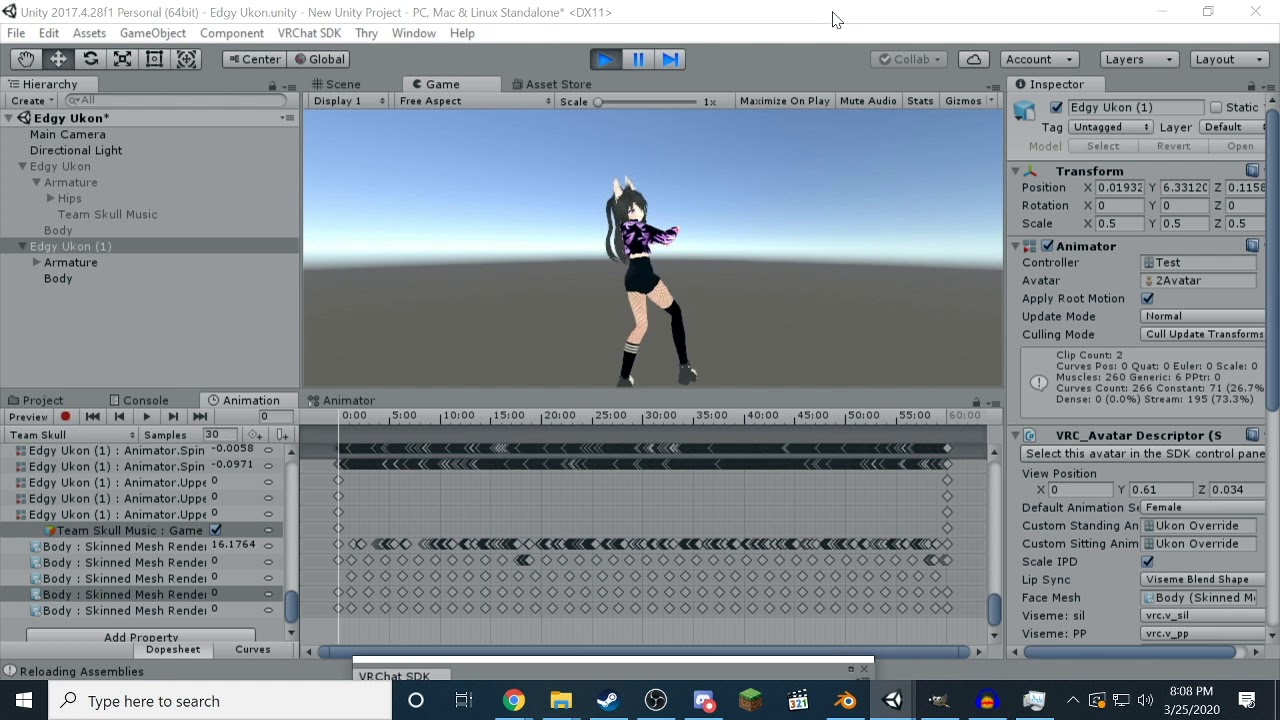Select the Rotate tool
The height and width of the screenshot is (720, 1280).
click(90, 59)
